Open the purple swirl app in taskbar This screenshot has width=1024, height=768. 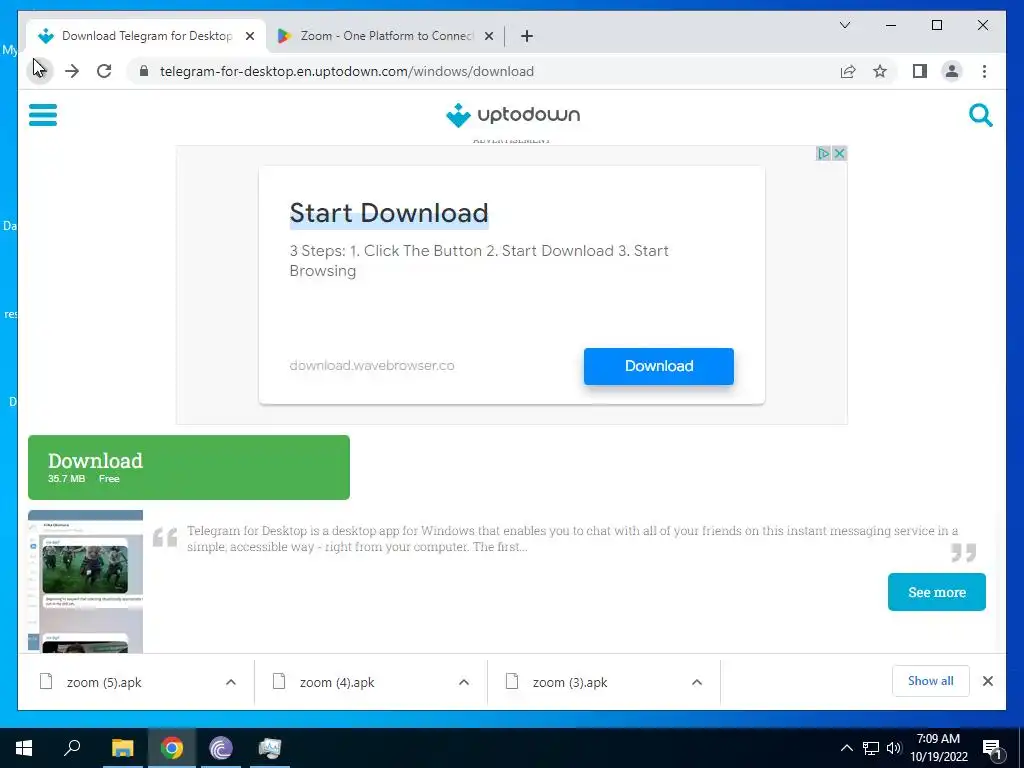click(x=221, y=748)
